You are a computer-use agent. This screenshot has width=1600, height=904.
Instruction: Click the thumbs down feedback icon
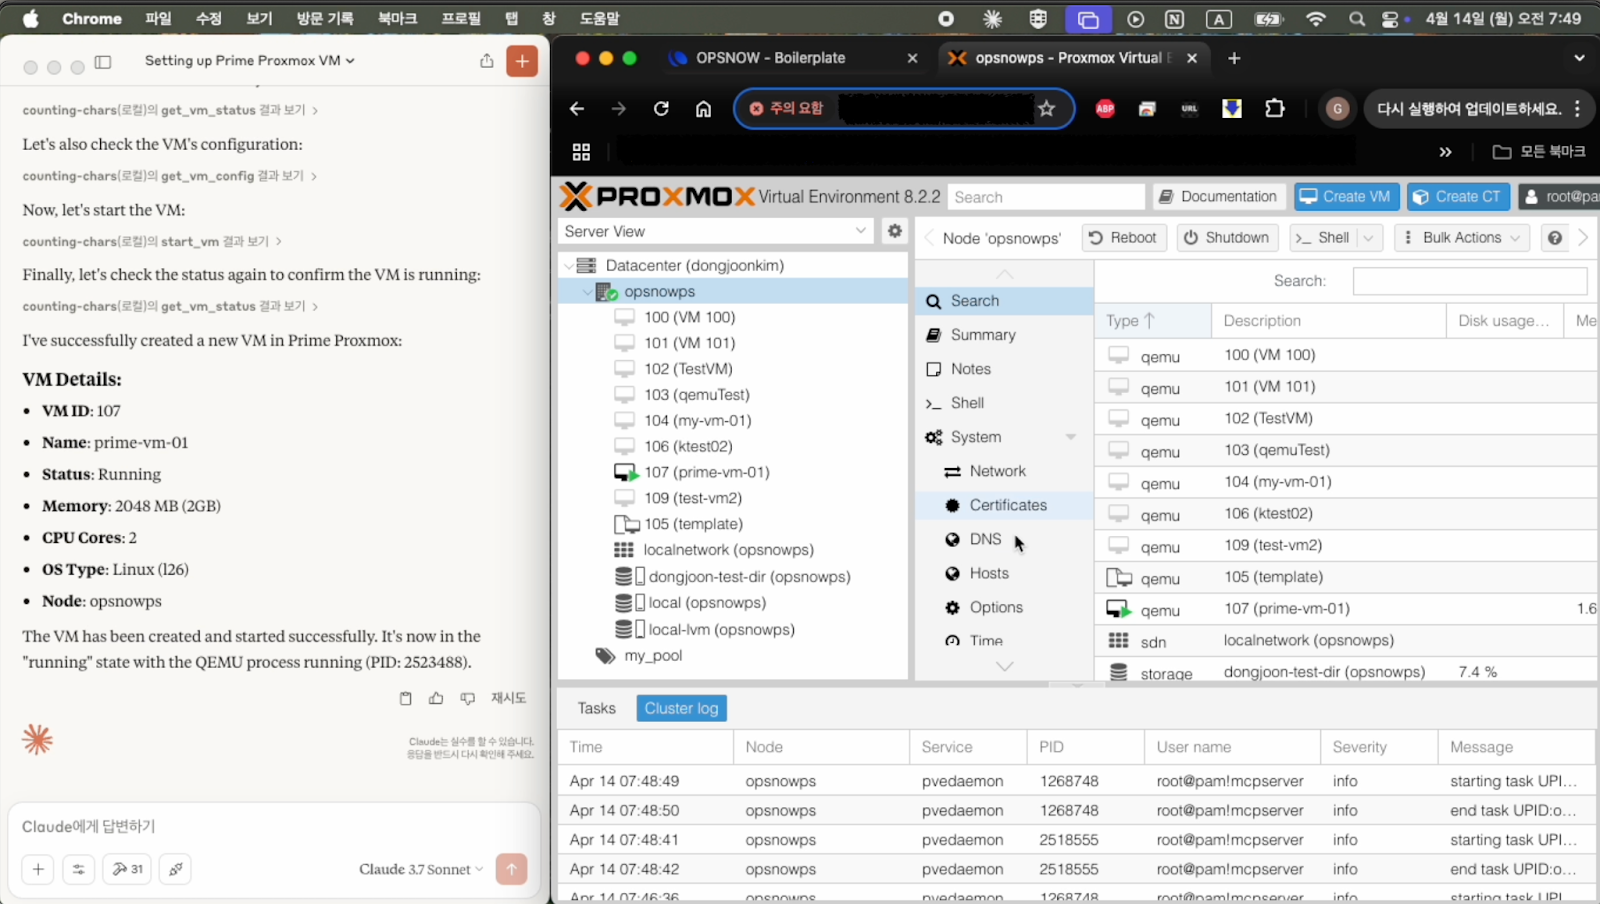467,698
